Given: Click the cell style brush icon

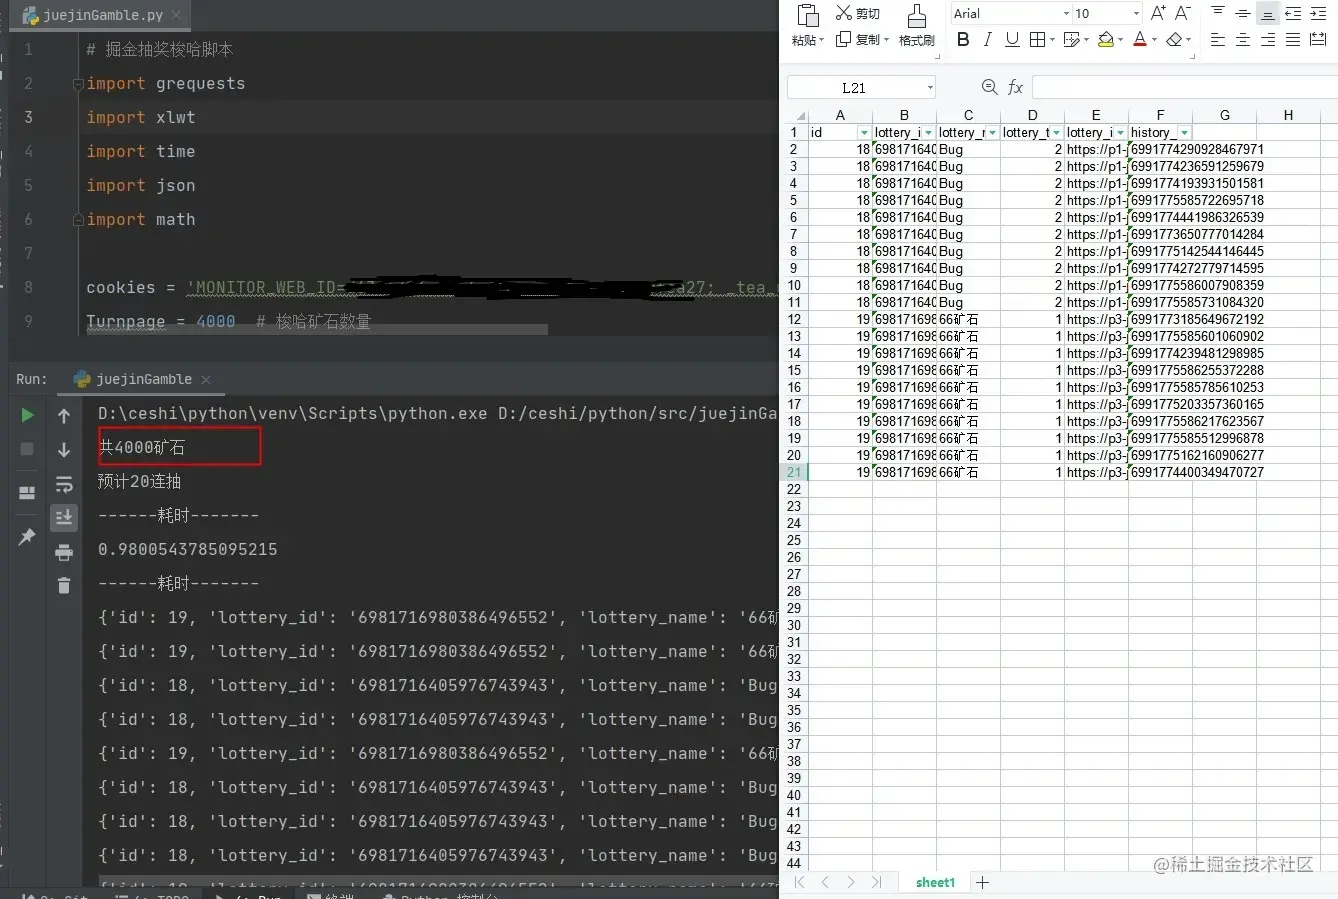Looking at the screenshot, I should 1071,39.
